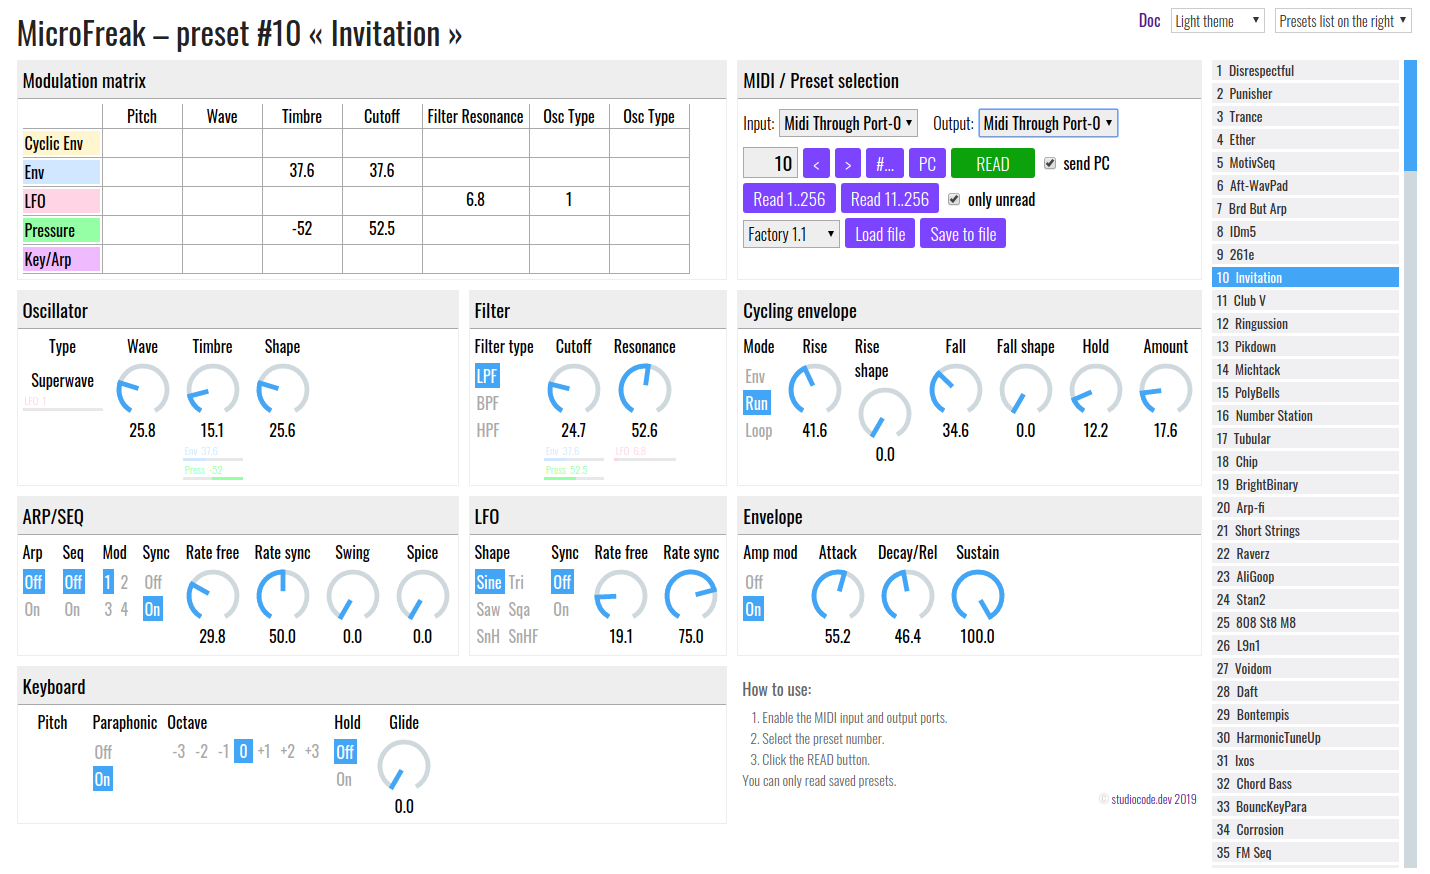Screen dimensions: 1430x874
Task: Click the Swing knob
Action: click(x=353, y=596)
